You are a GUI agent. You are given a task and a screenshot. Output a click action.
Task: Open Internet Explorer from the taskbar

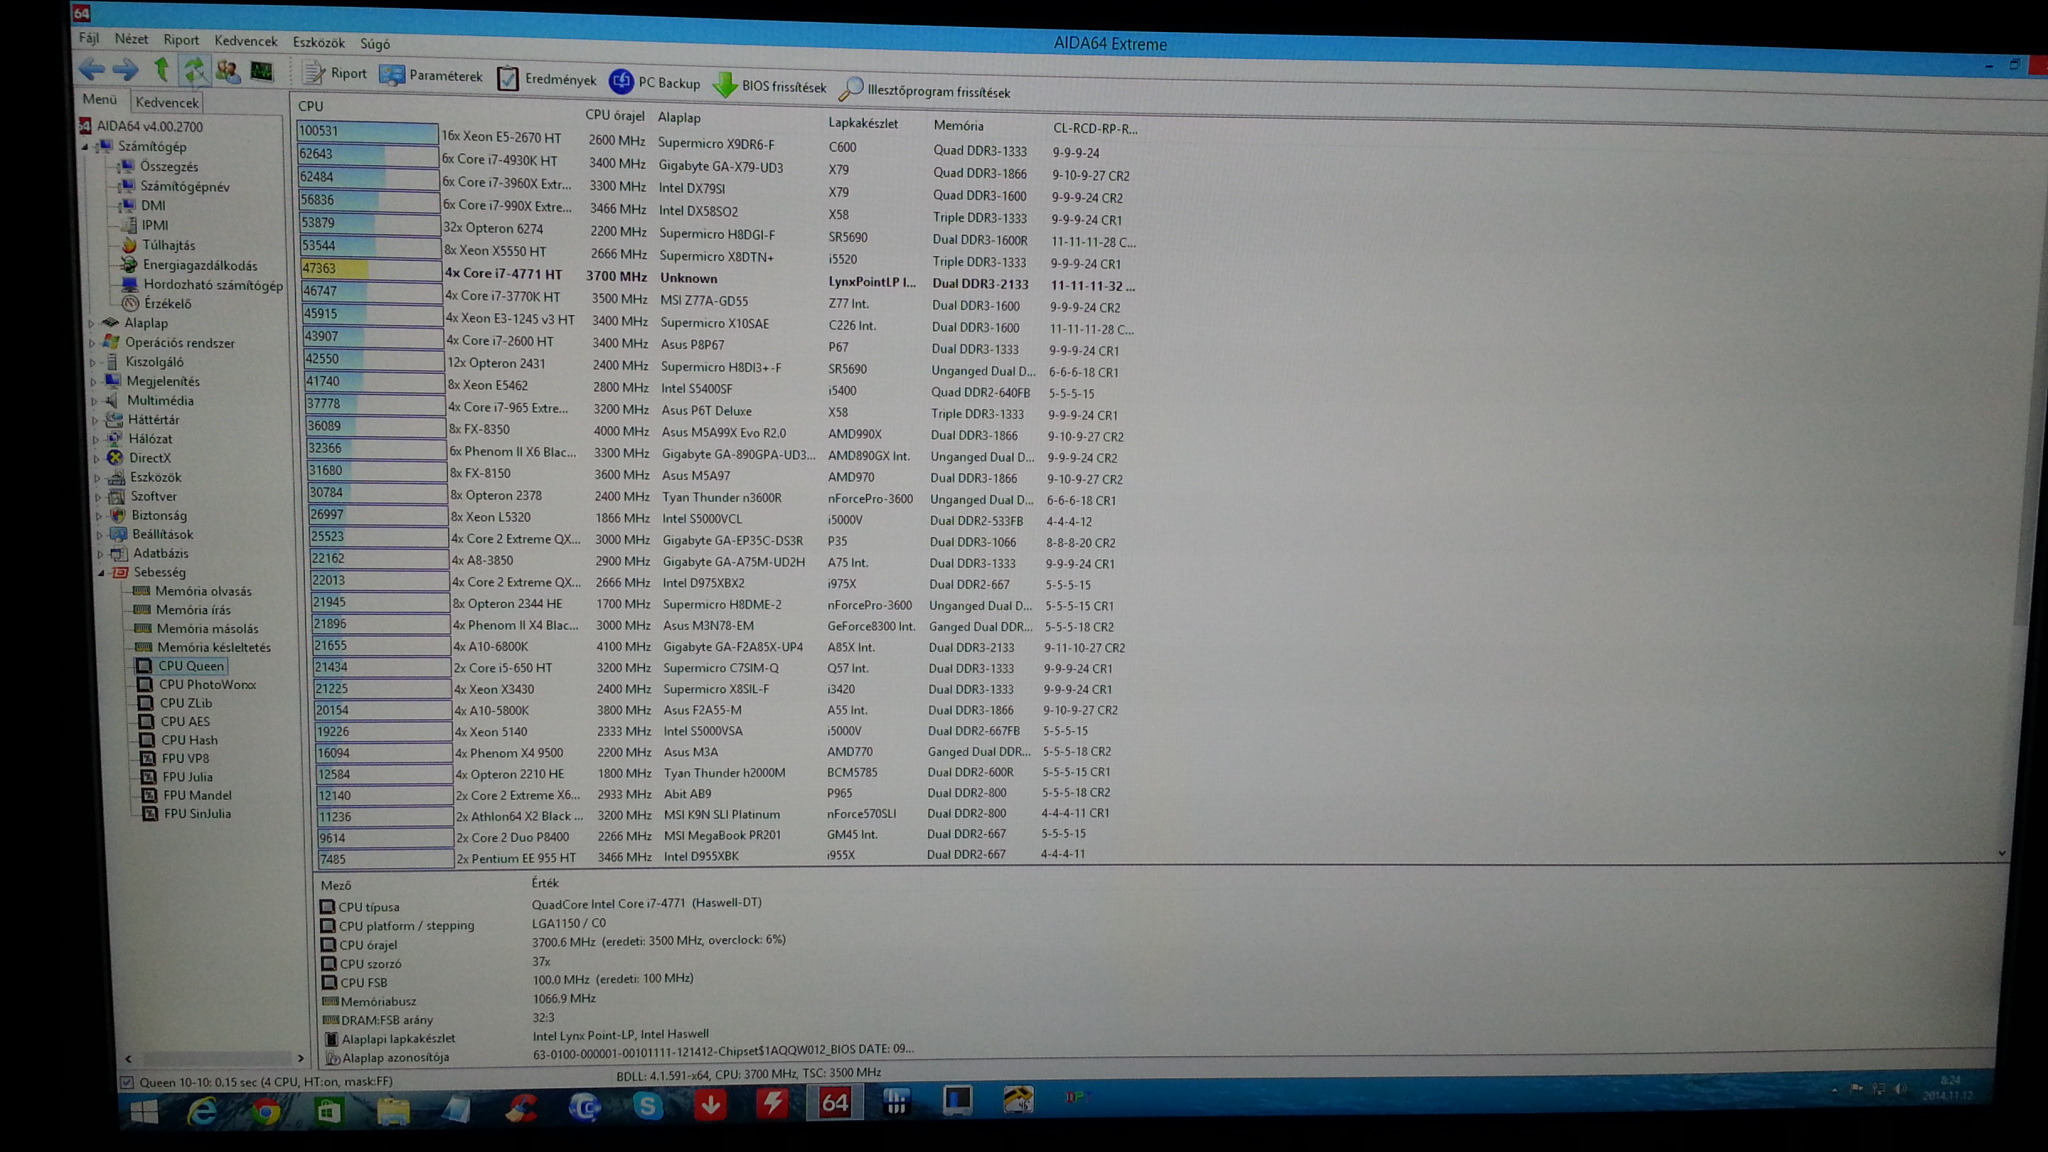pos(202,1111)
